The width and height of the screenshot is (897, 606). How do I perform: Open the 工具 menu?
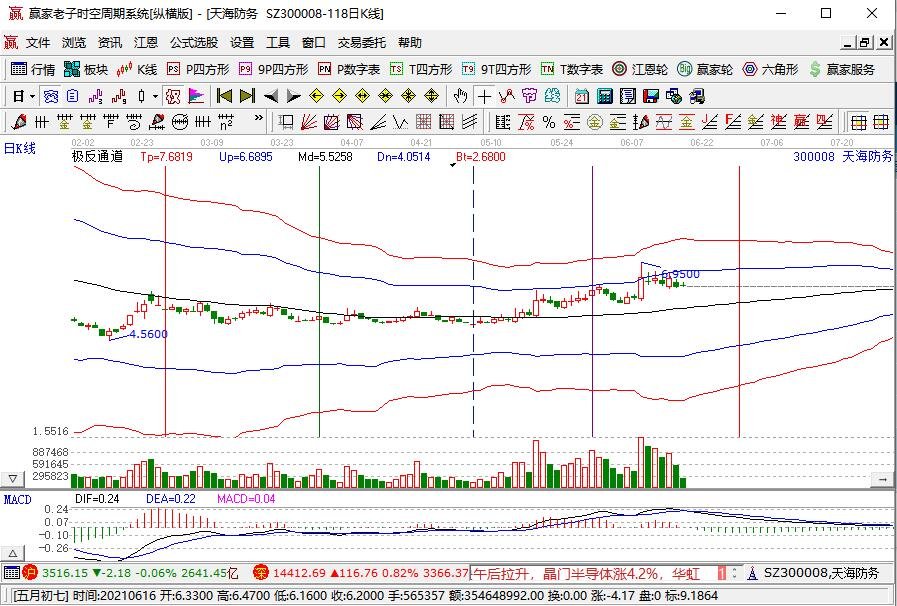click(278, 43)
